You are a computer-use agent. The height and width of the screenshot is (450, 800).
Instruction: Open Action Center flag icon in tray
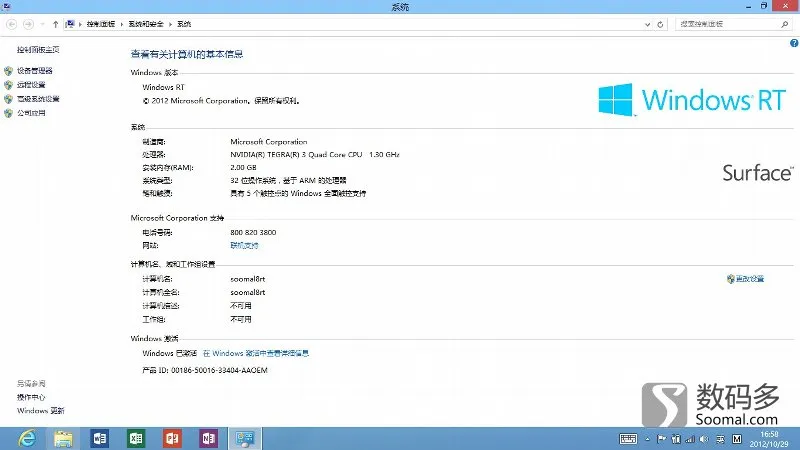(662, 439)
